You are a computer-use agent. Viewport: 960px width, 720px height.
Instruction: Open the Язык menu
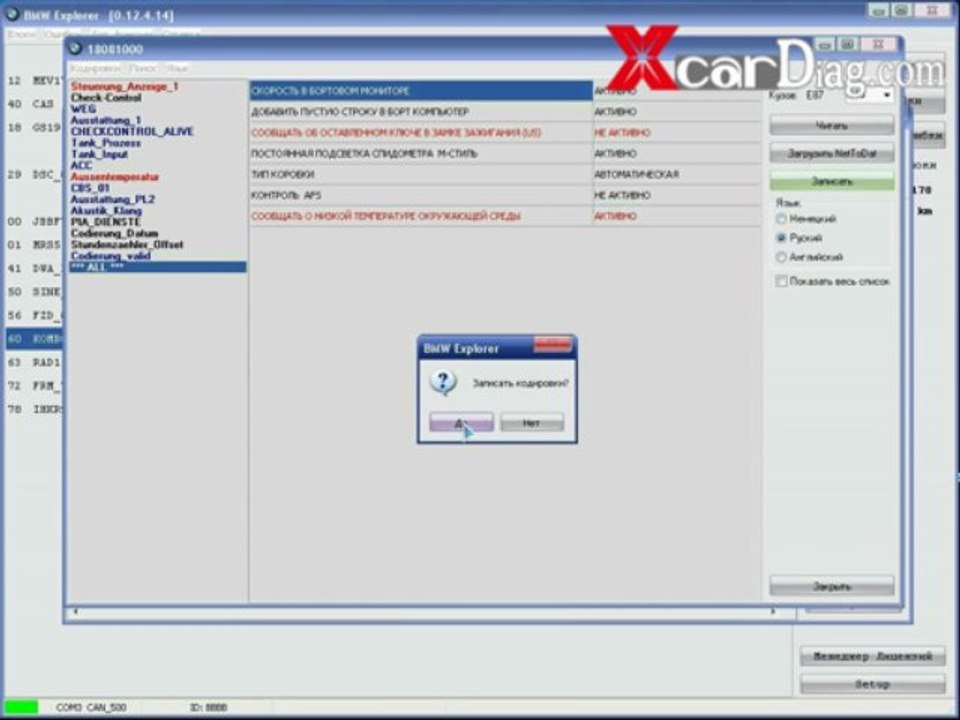click(x=176, y=69)
